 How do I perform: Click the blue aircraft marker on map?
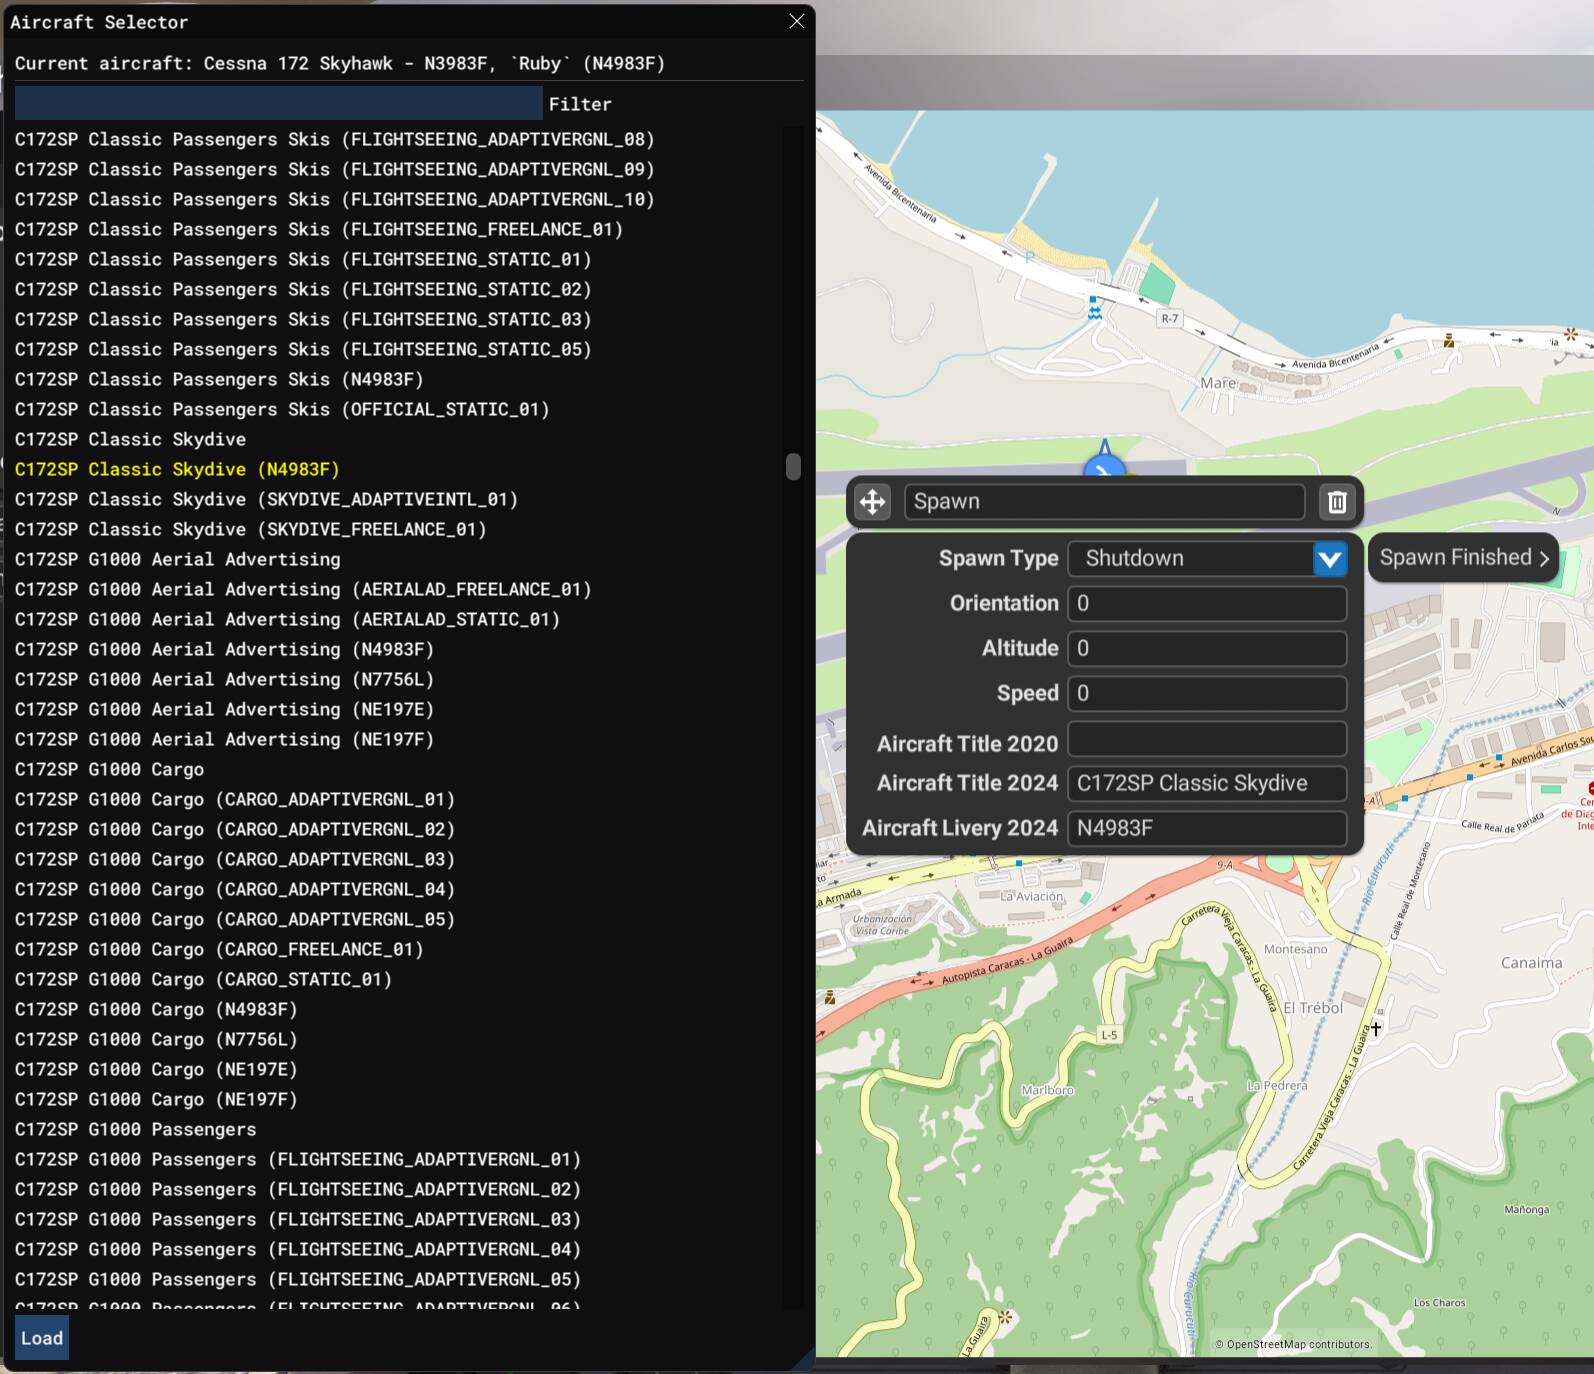point(1104,465)
